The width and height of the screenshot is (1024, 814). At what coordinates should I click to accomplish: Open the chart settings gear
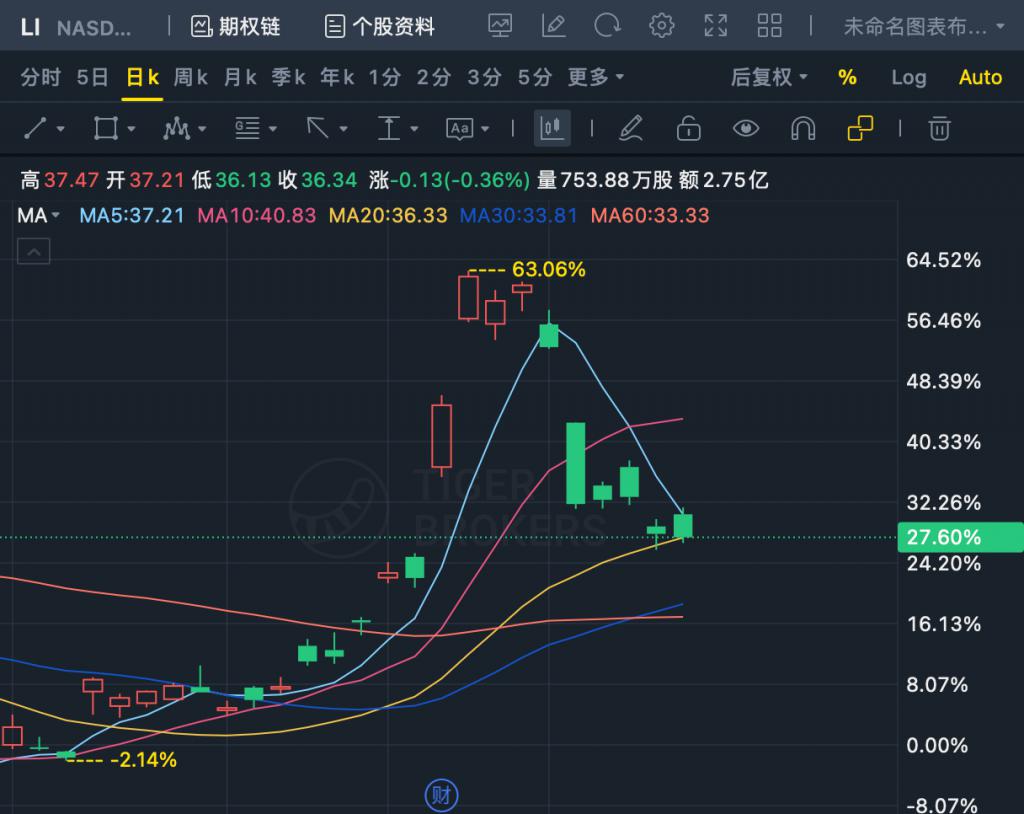tap(661, 26)
